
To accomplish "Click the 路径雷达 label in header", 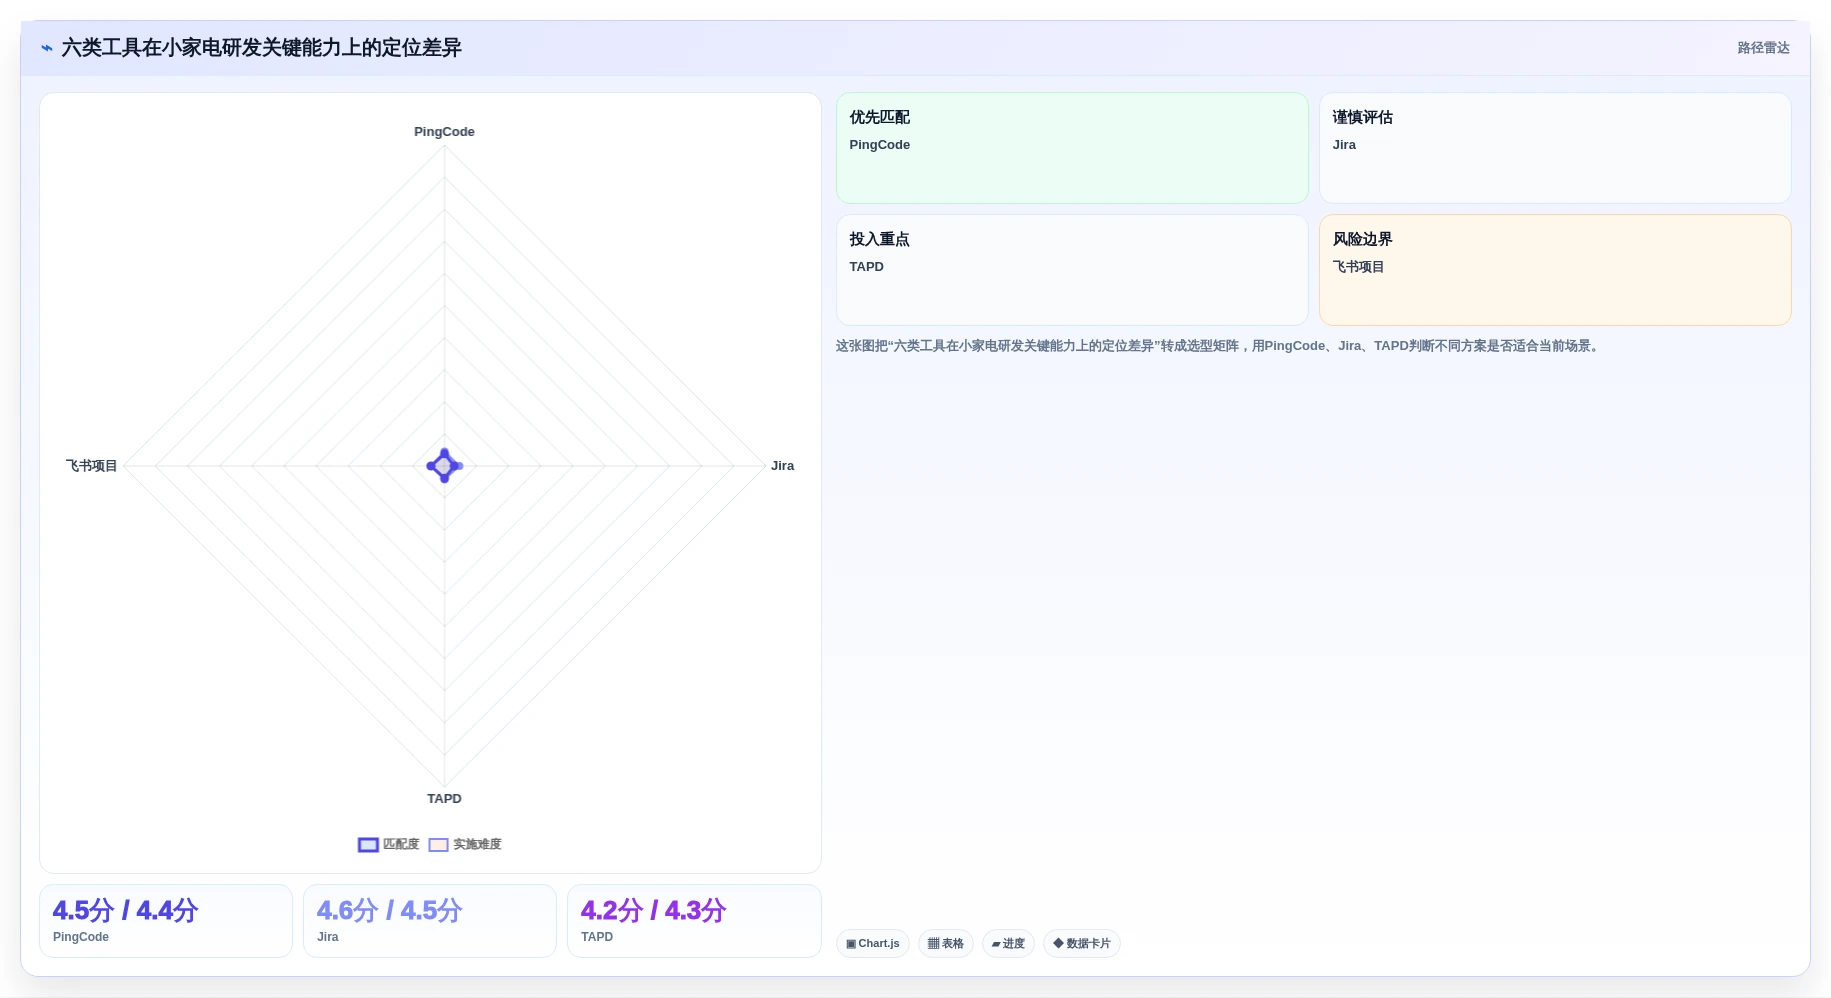I will (x=1763, y=48).
